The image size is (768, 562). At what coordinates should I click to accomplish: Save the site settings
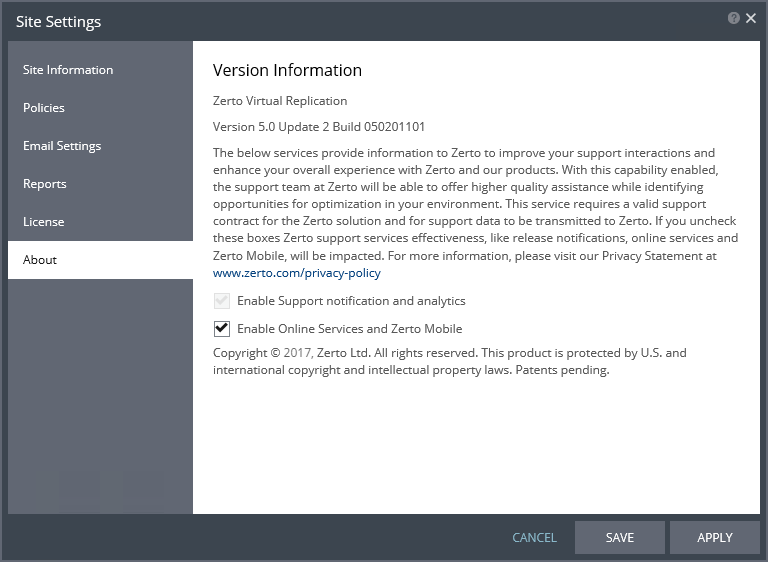pyautogui.click(x=620, y=538)
